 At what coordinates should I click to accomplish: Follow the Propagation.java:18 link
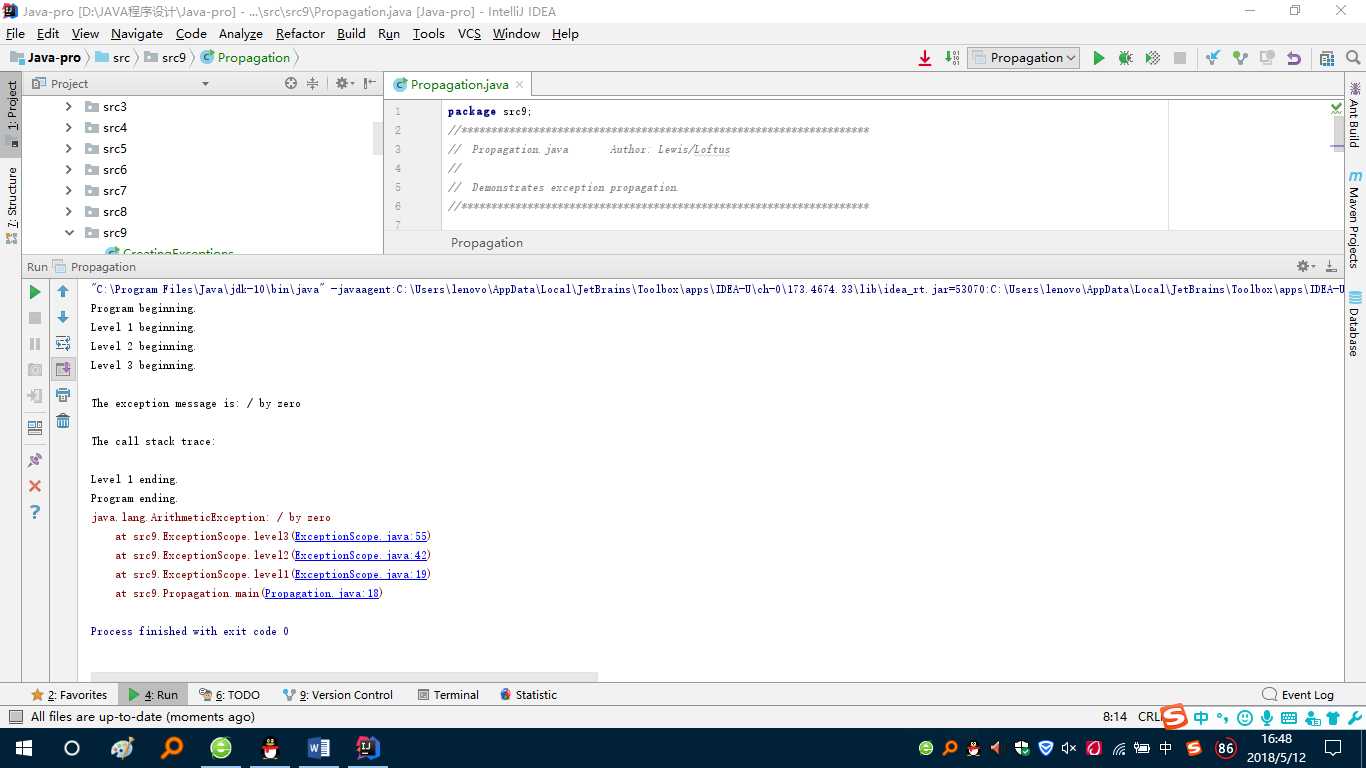[x=322, y=594]
